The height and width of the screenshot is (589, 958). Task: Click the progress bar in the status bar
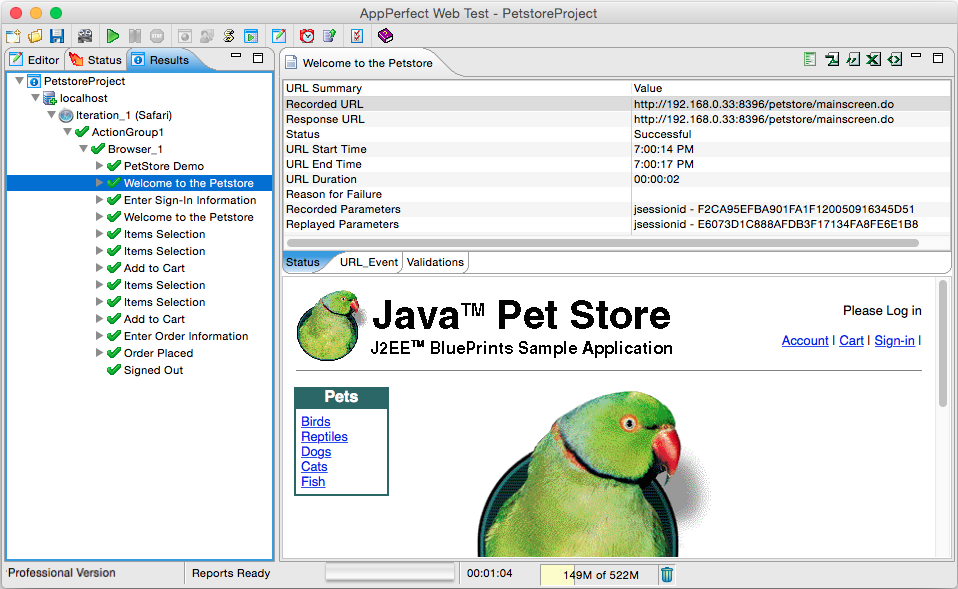pos(390,573)
